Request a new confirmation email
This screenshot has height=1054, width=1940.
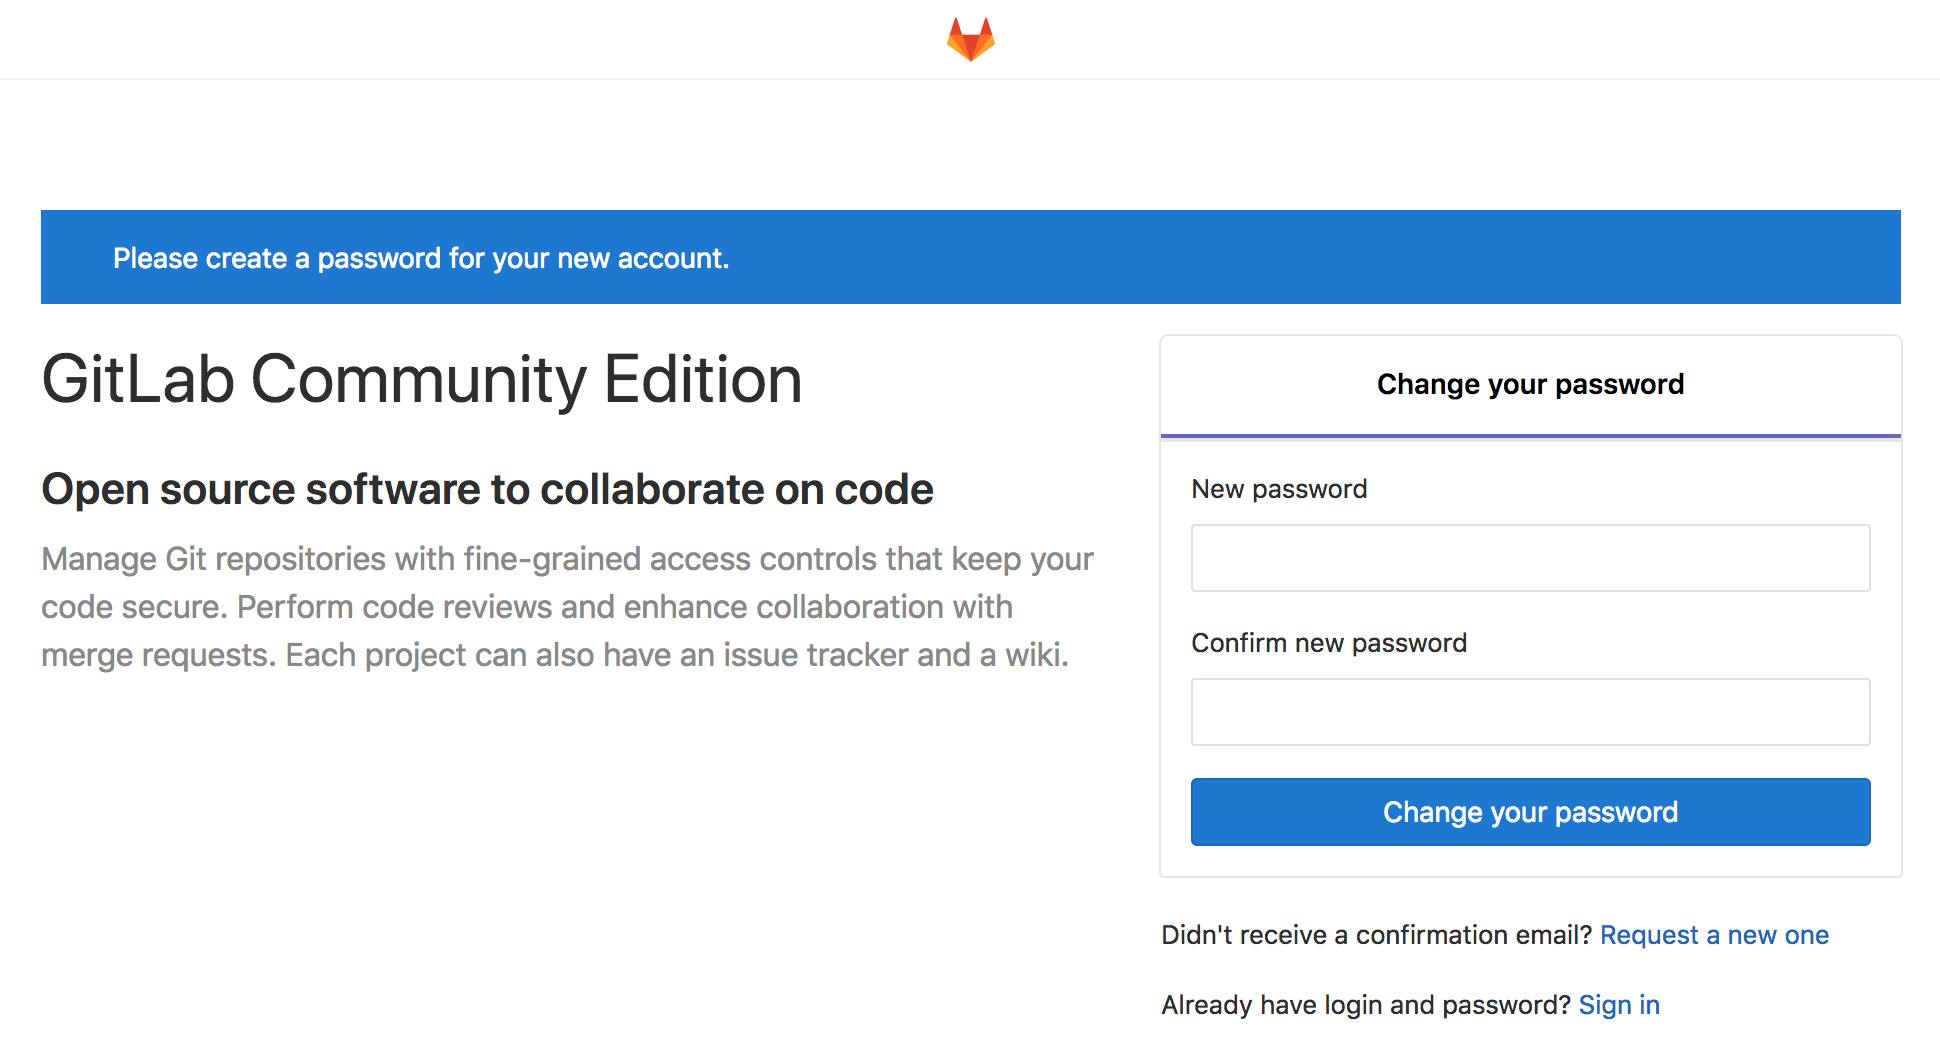1716,934
